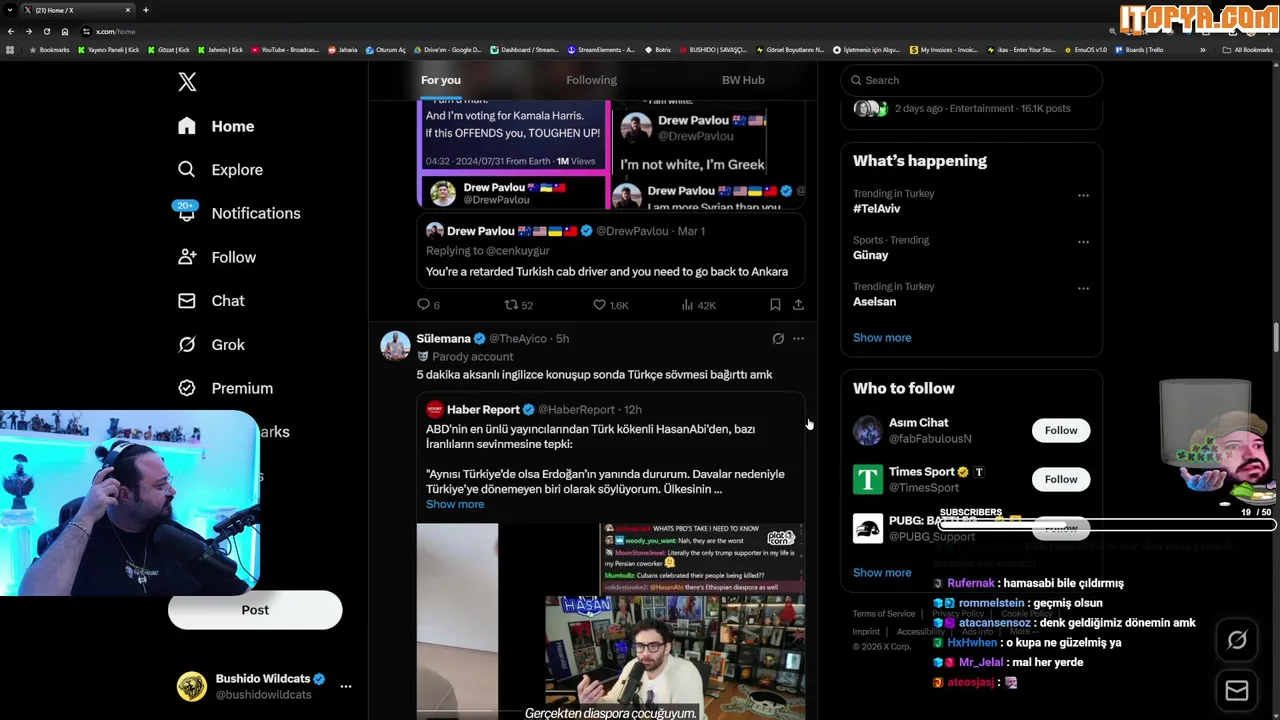Open Times Sport profile avatar
The image size is (1280, 720).
coord(868,479)
